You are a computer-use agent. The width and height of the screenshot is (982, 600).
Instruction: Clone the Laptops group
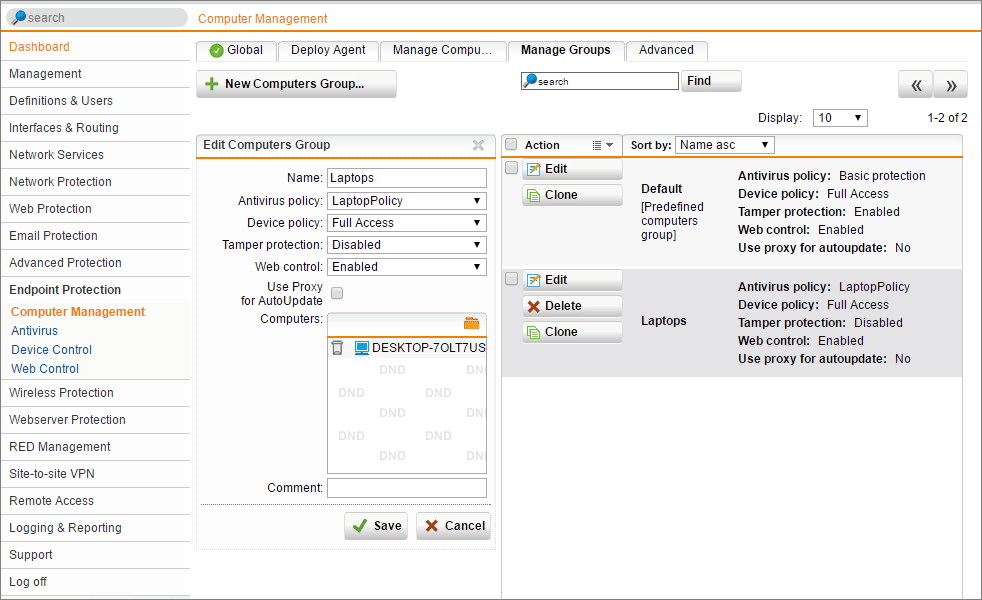point(572,332)
